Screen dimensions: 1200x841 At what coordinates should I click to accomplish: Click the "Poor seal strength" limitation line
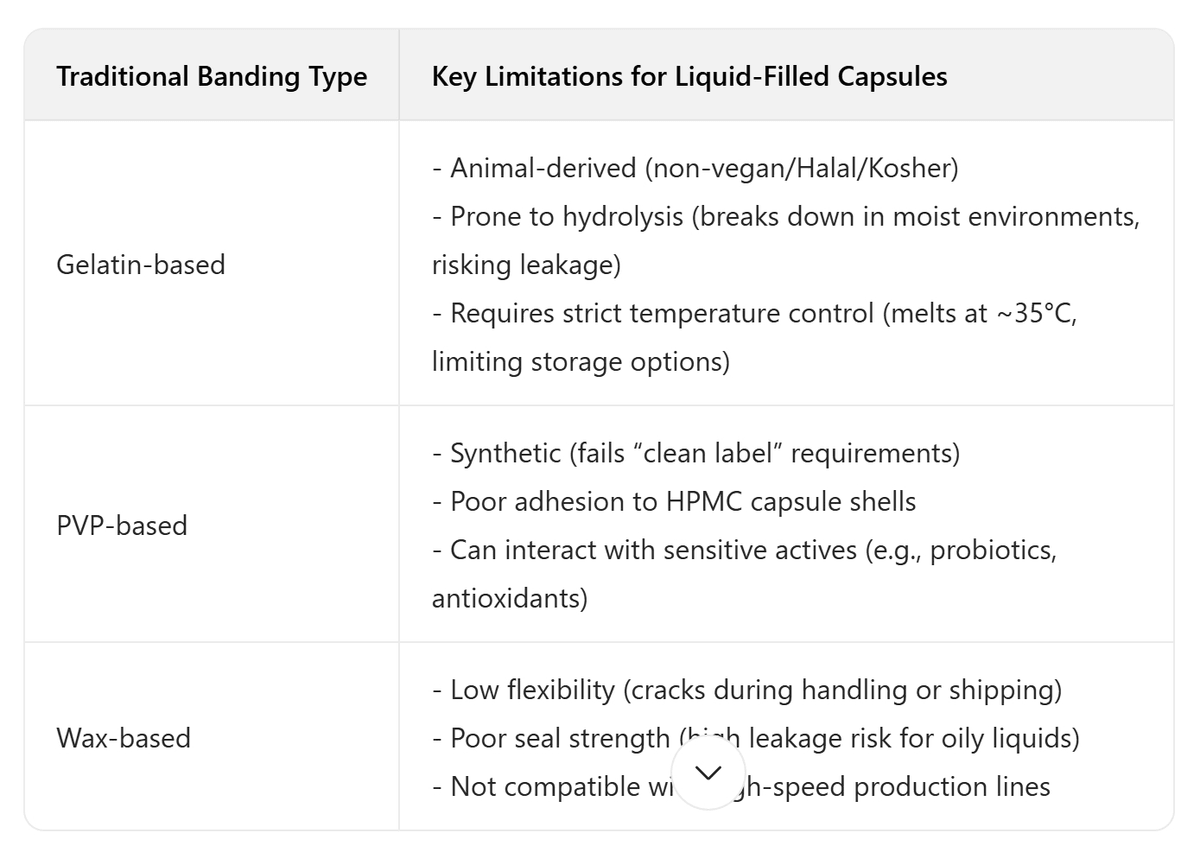560,738
